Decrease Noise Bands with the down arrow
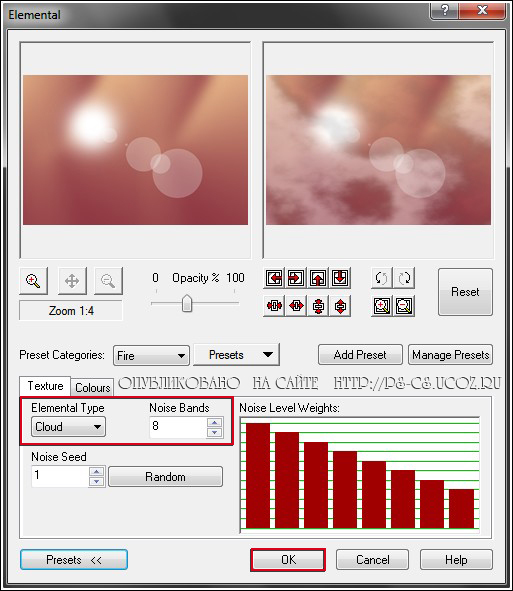This screenshot has height=591, width=513. (215, 432)
